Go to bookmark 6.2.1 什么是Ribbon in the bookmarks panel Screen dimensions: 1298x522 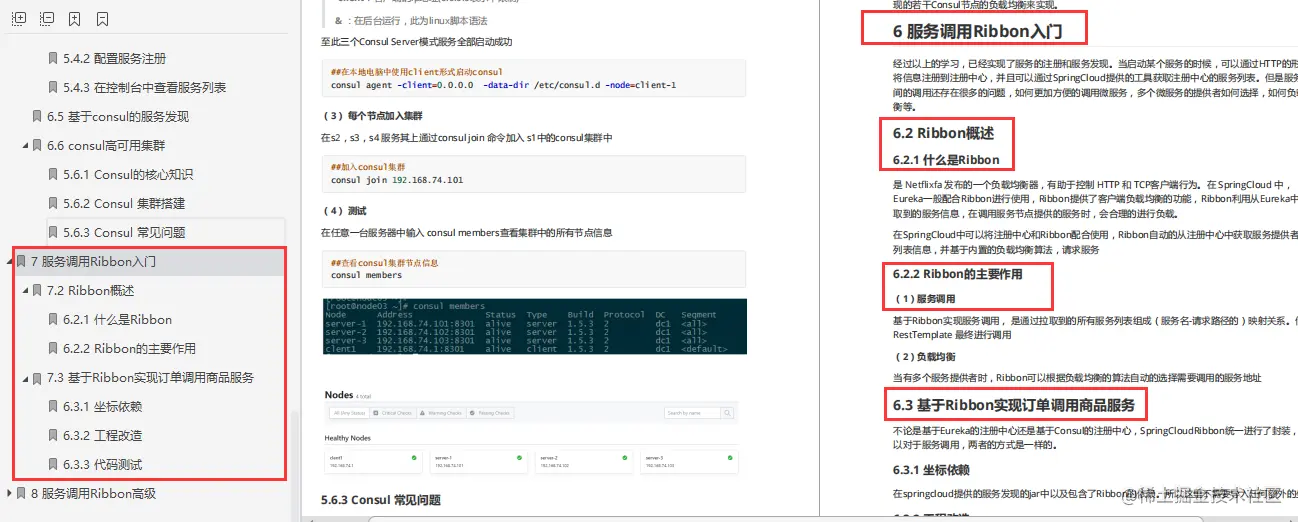pos(117,319)
